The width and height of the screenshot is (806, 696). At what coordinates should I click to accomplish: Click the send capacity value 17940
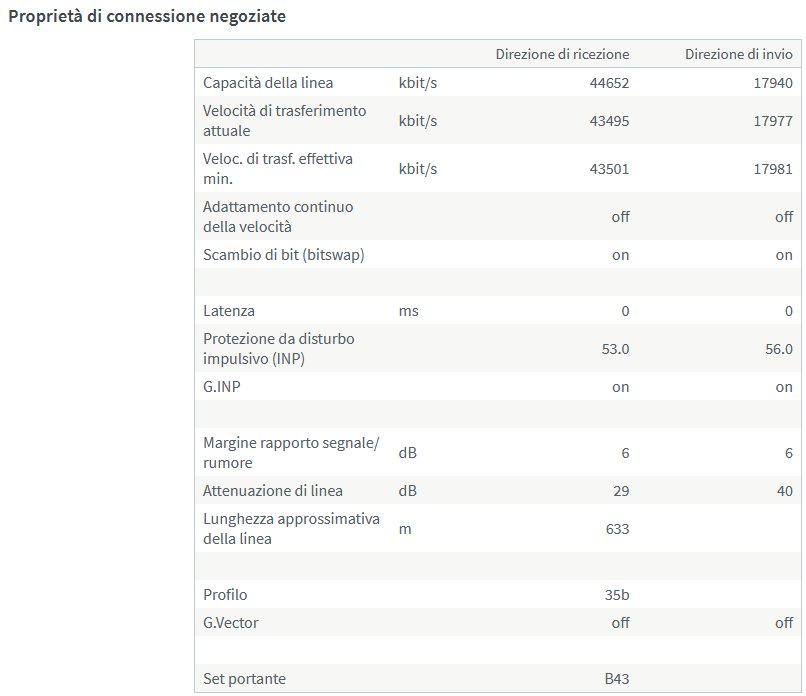point(773,83)
